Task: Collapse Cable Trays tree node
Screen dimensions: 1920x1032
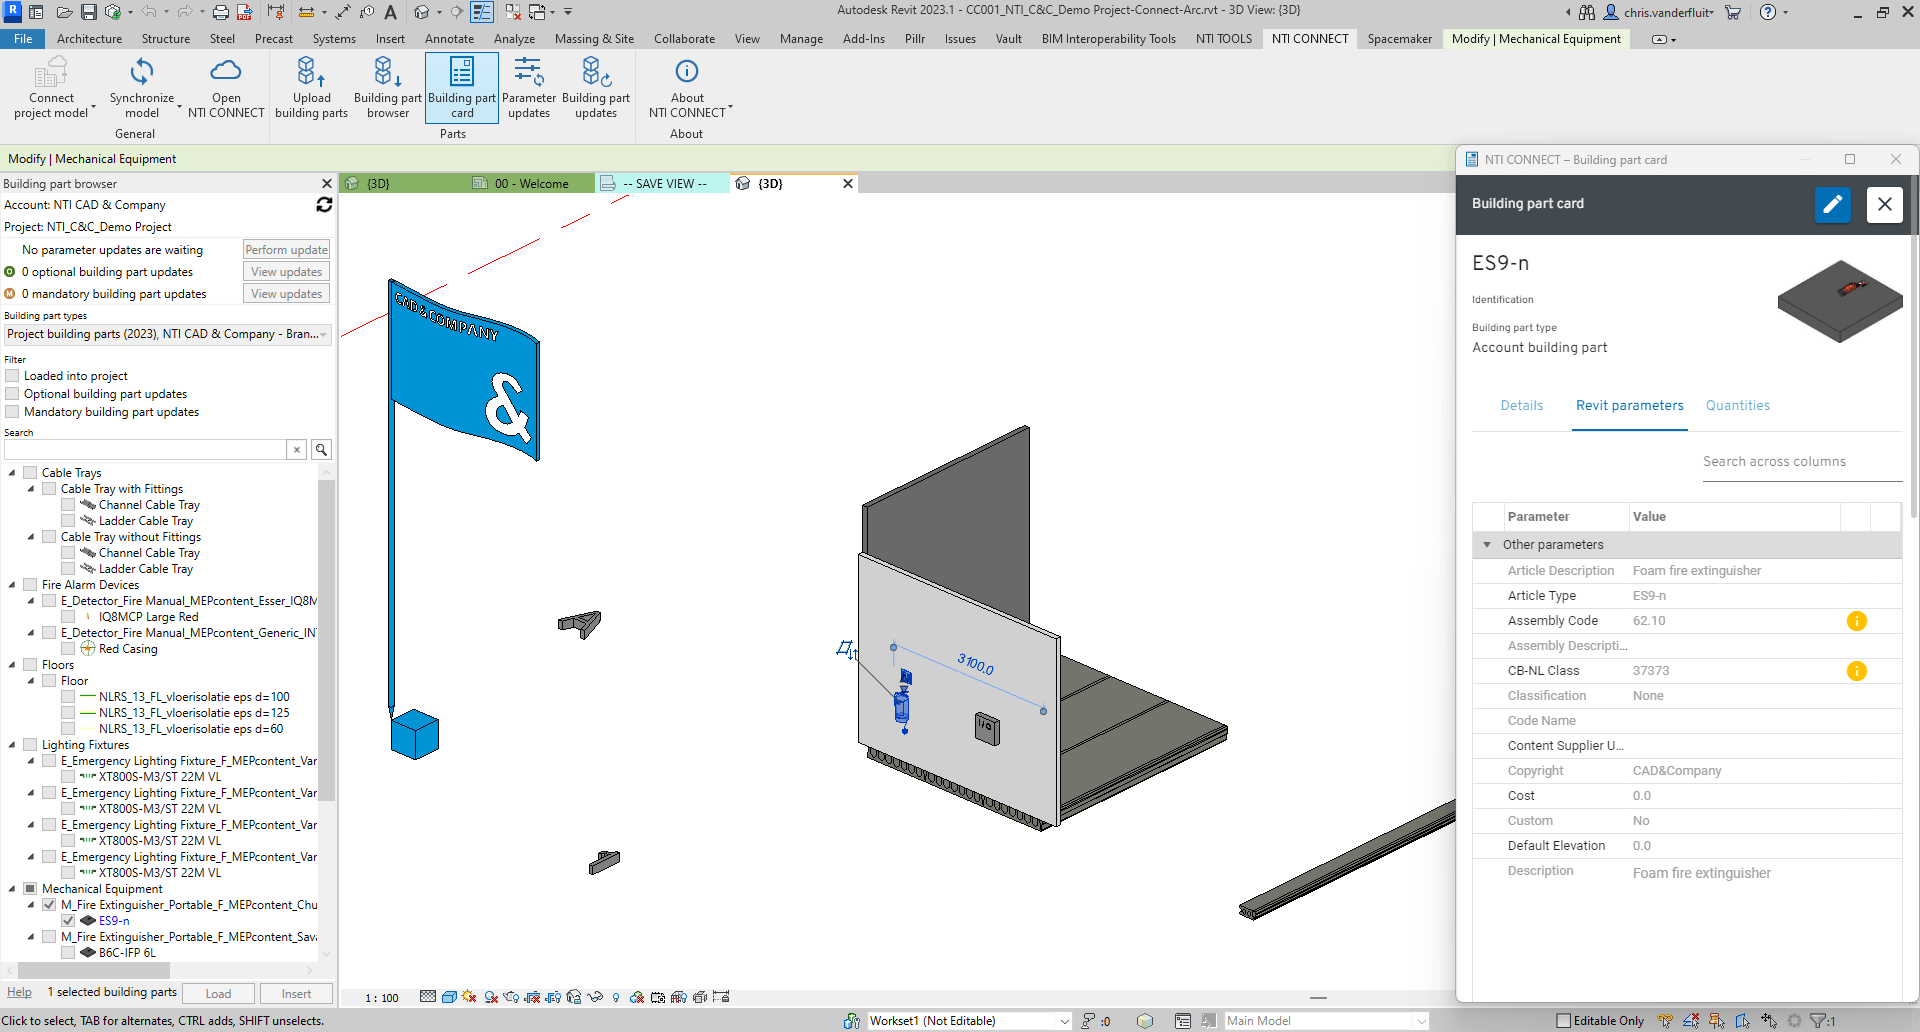Action: (12, 473)
